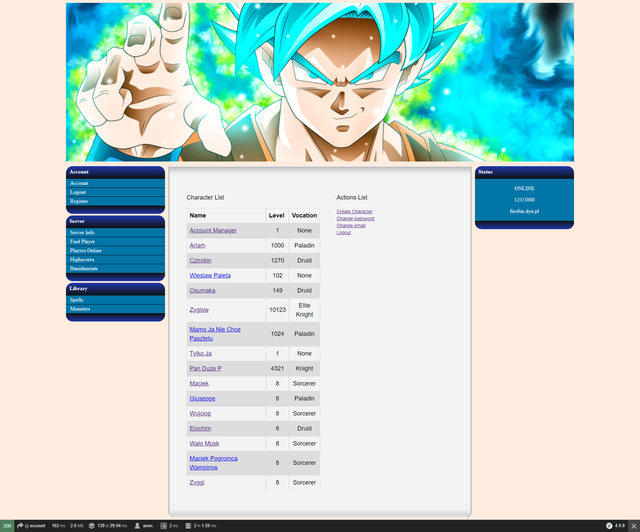Click the Change email link
Screen dimensions: 640x532
pos(351,225)
